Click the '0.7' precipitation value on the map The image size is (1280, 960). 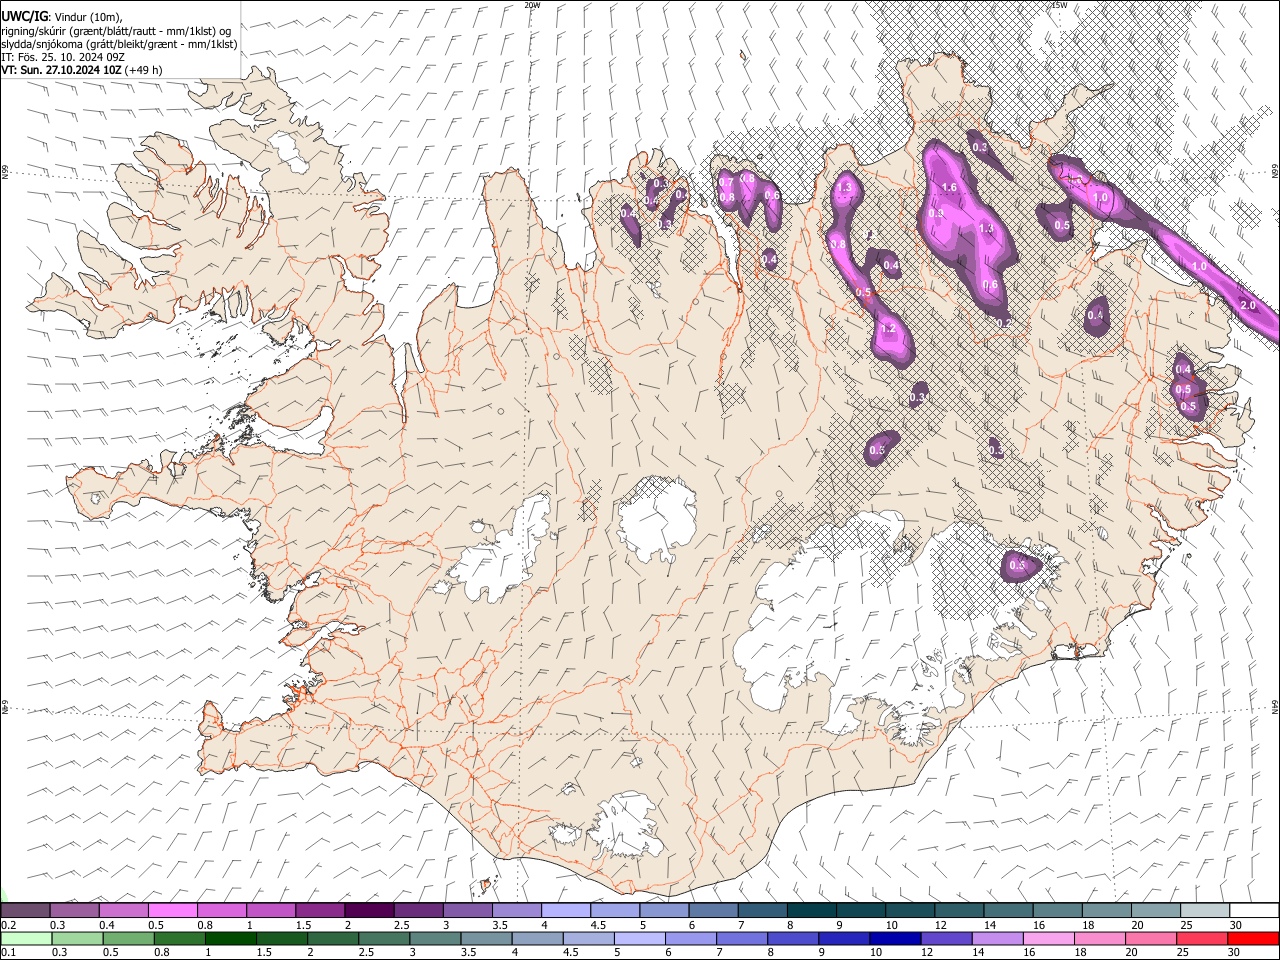click(x=727, y=183)
